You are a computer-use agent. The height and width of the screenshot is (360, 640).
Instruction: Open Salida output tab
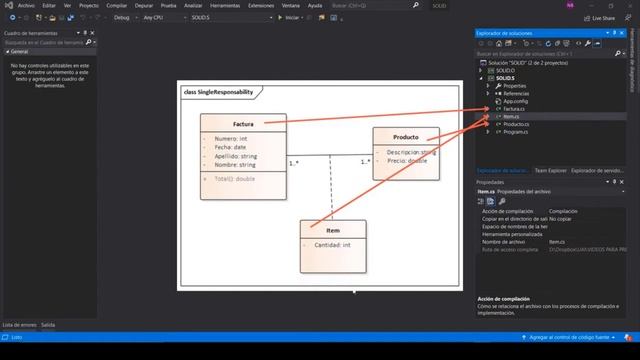click(x=48, y=325)
